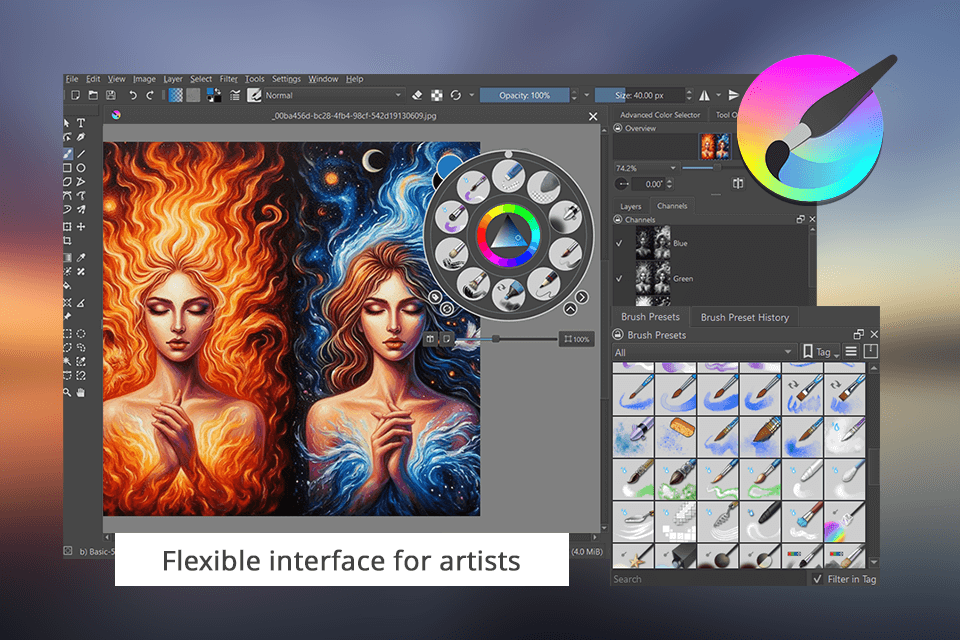Toggle lock on Brush Presets docker
Image resolution: width=960 pixels, height=640 pixels.
click(x=617, y=334)
